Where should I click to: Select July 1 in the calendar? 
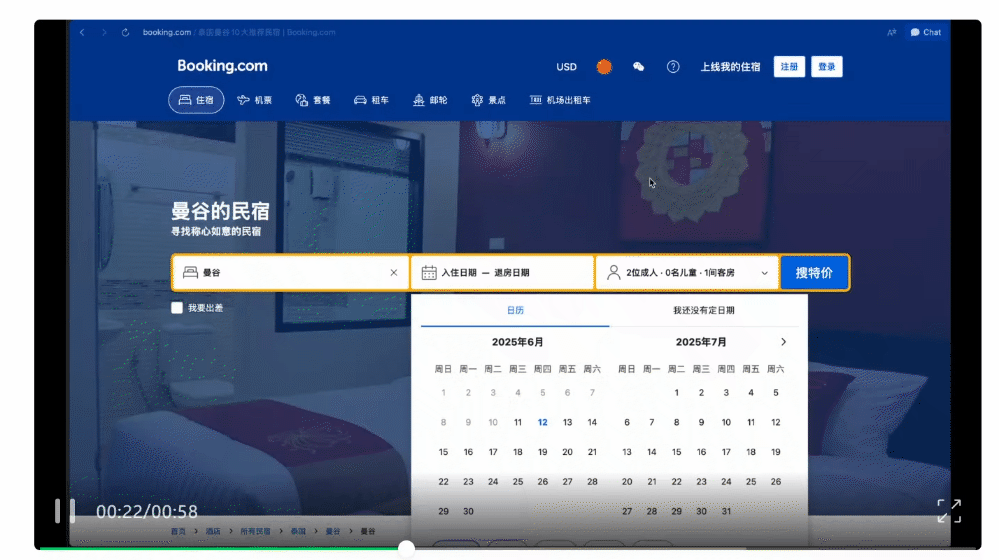tap(677, 392)
